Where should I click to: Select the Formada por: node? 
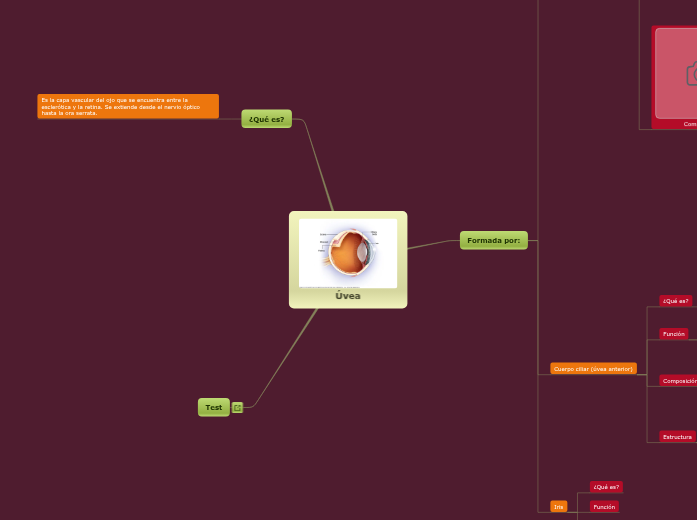[x=493, y=240]
